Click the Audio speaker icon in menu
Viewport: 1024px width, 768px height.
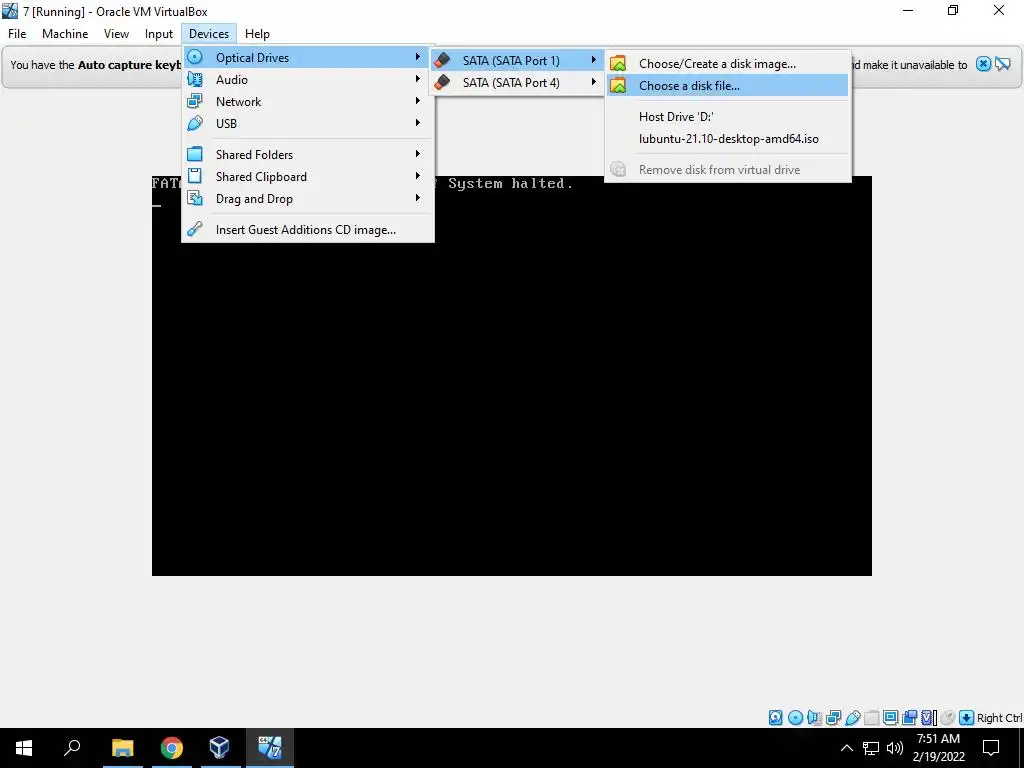[x=195, y=79]
